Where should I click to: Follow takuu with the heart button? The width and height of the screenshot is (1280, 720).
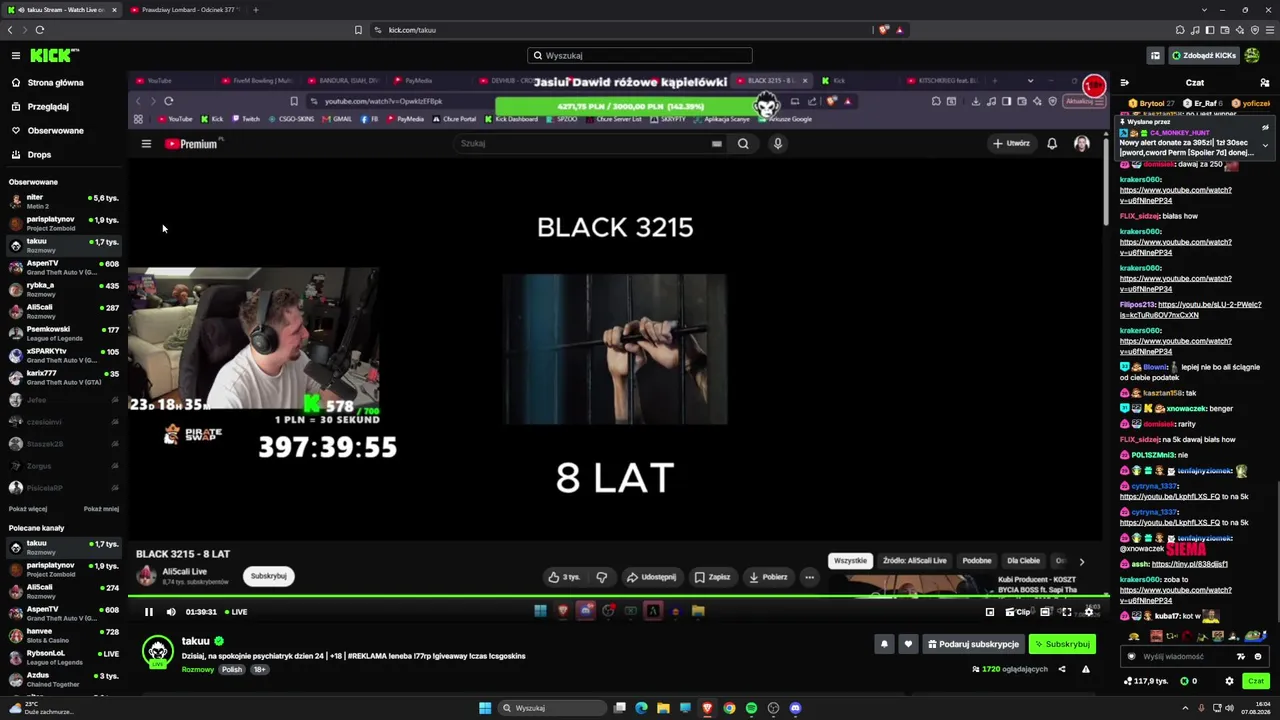coord(908,644)
